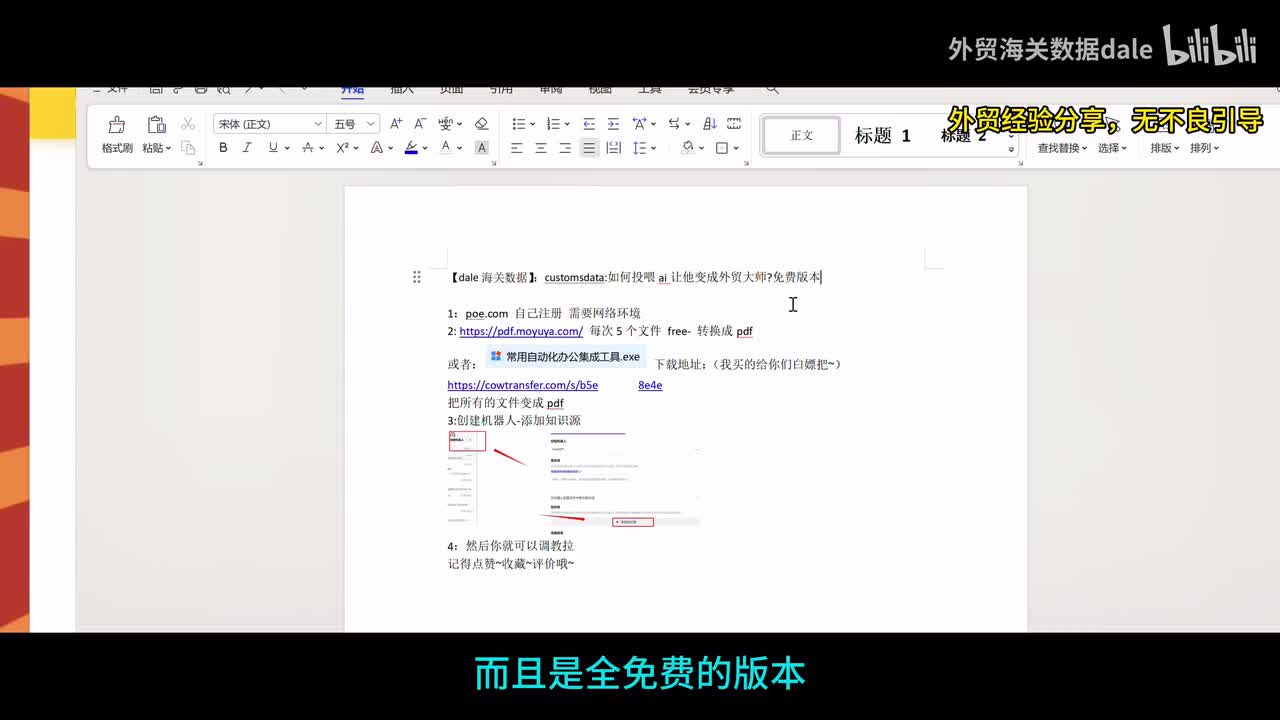Open the font size dropdown 五号
This screenshot has width=1280, height=720.
[354, 124]
